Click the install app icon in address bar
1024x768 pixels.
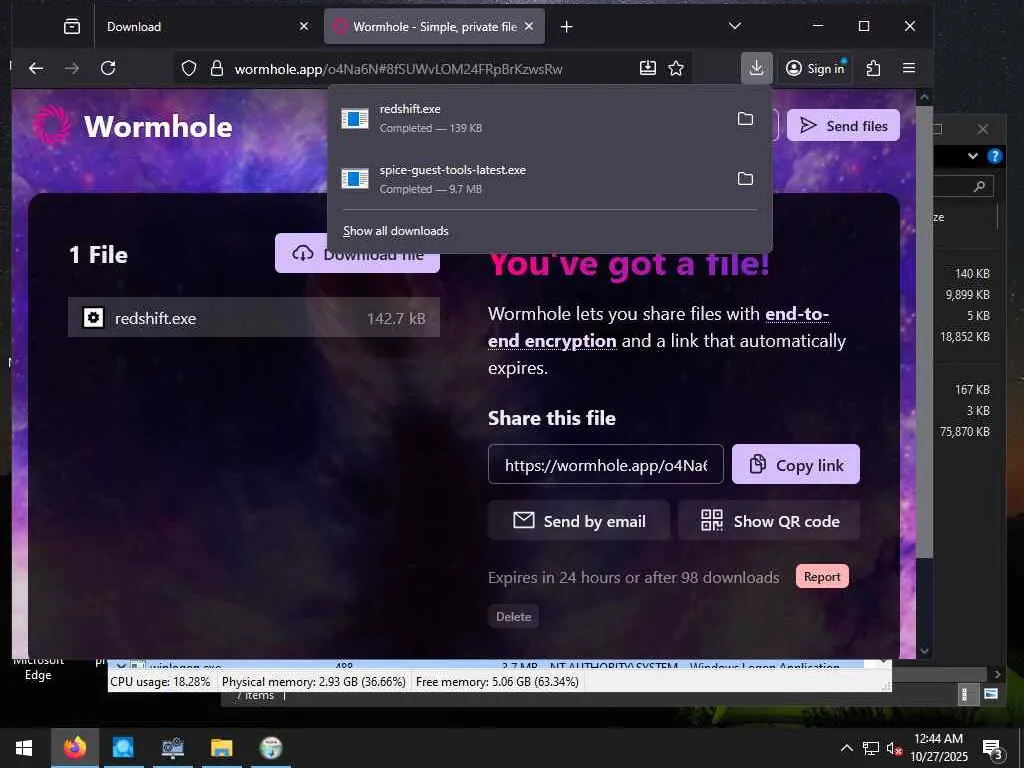[648, 68]
